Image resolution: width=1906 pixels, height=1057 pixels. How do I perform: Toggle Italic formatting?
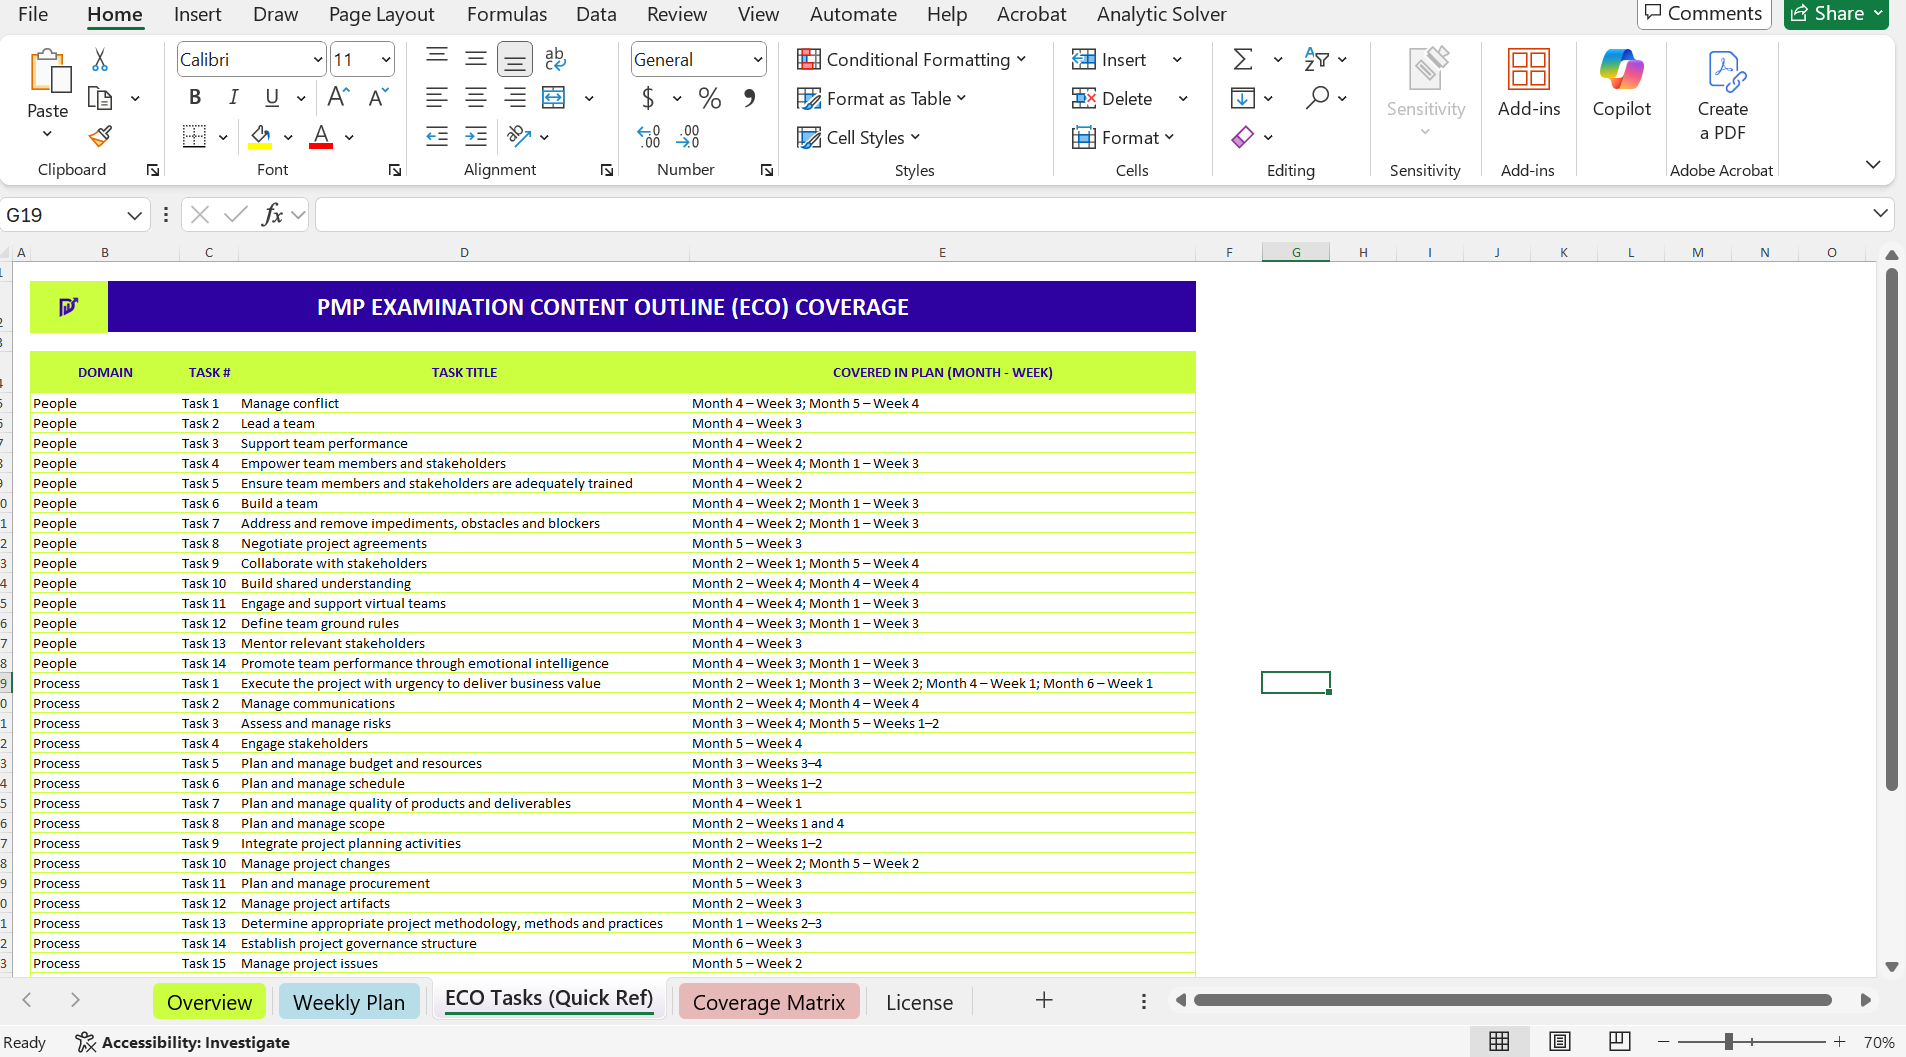click(233, 98)
